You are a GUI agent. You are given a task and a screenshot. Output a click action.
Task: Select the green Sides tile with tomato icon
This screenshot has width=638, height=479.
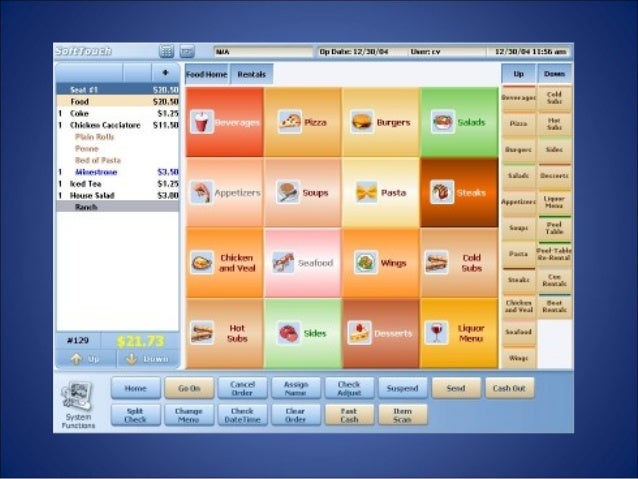[303, 333]
